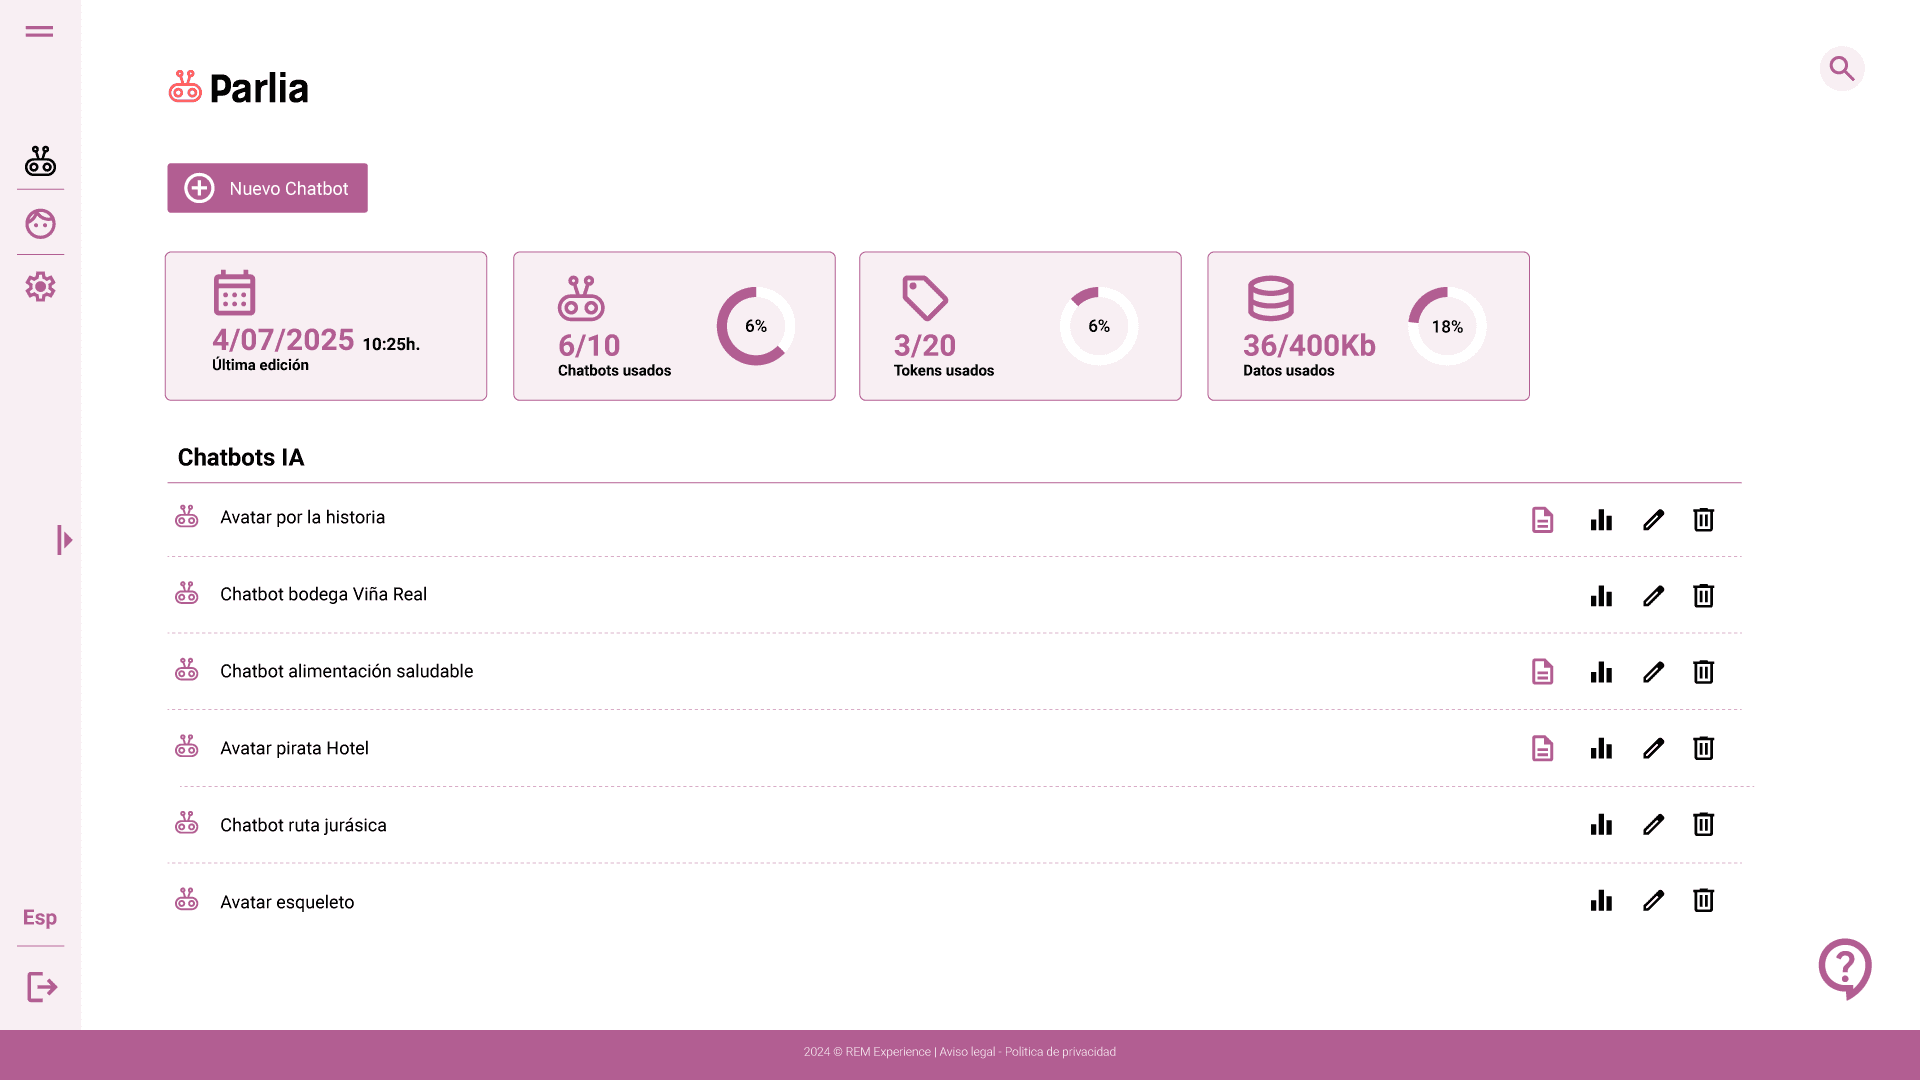1920x1080 pixels.
Task: Select the 'Avatar por la historia' row name
Action: pyautogui.click(x=302, y=517)
